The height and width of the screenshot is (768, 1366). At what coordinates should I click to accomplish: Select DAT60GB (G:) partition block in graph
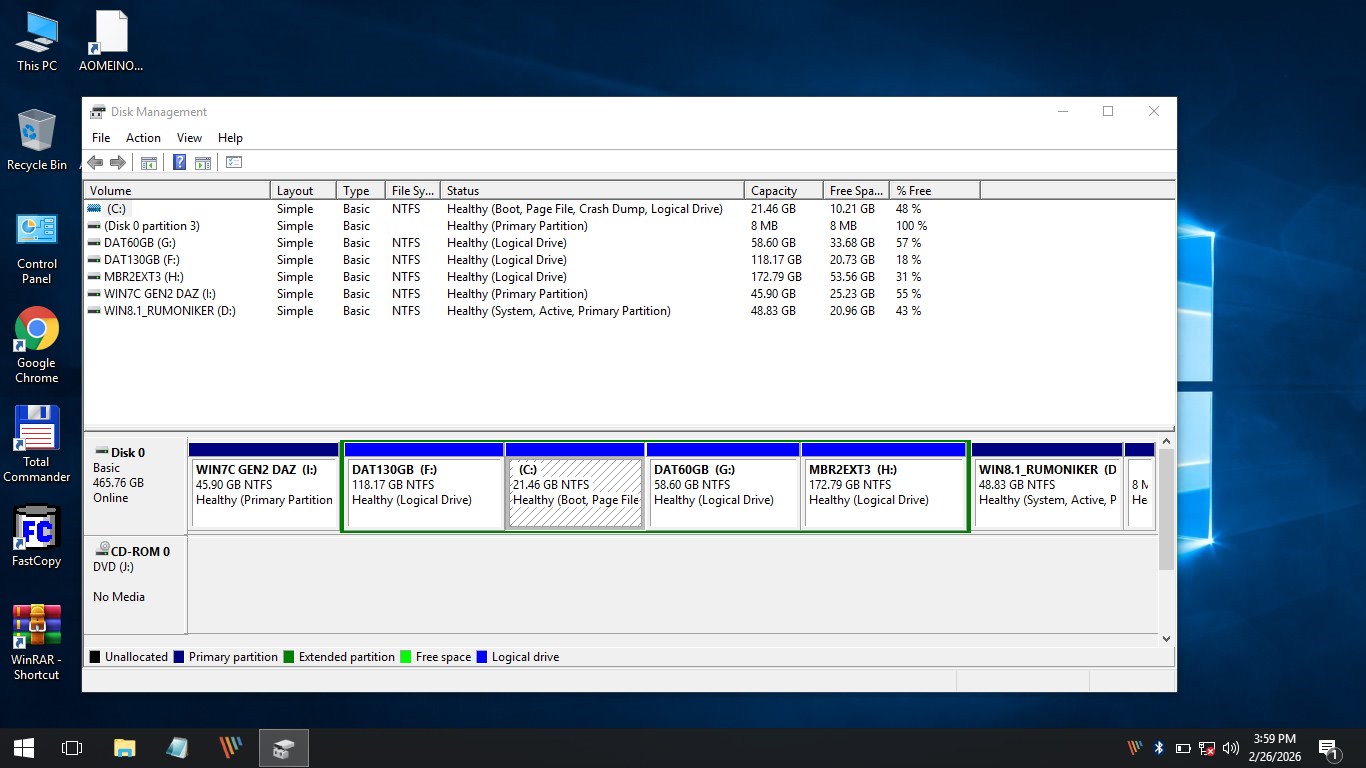[x=723, y=486]
